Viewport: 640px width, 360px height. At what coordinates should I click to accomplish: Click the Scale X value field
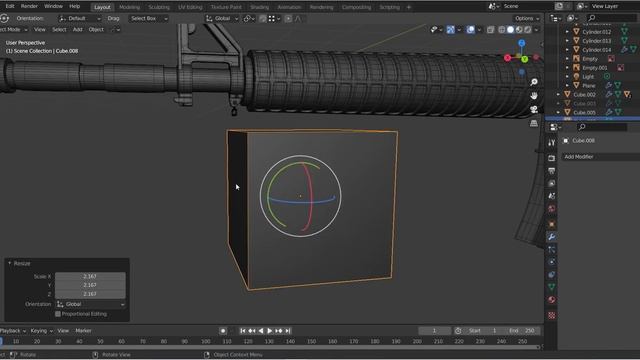(90, 276)
